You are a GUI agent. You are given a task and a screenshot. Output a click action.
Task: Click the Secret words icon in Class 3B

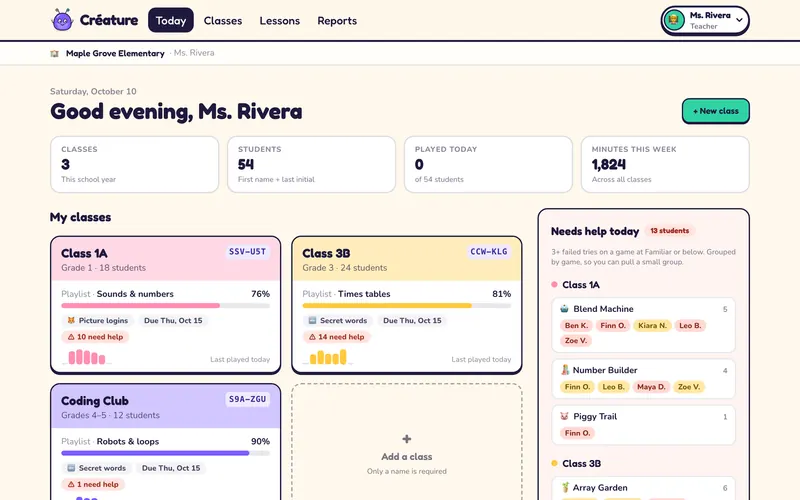312,320
